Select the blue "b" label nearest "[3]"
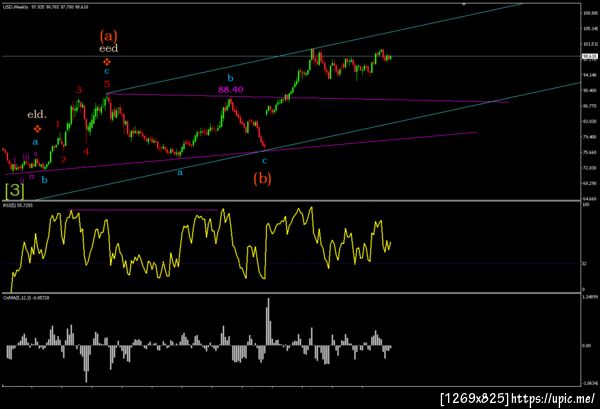600x409 pixels. (44, 179)
